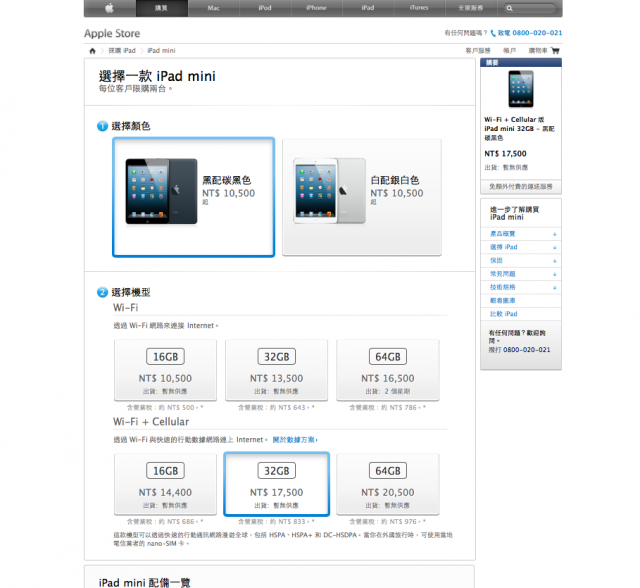Expand 選擇 iPad in the sidebar
The image size is (640, 588).
point(523,247)
